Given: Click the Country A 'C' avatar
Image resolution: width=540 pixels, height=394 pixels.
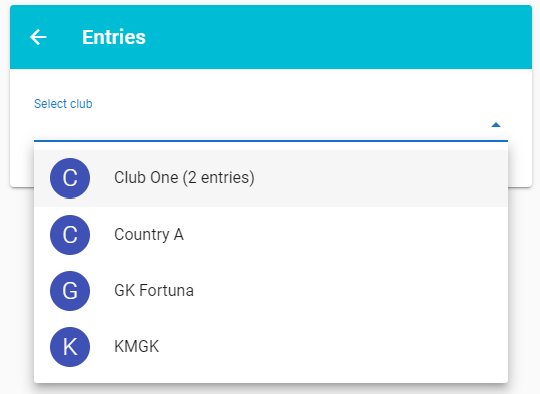Looking at the screenshot, I should [x=70, y=235].
